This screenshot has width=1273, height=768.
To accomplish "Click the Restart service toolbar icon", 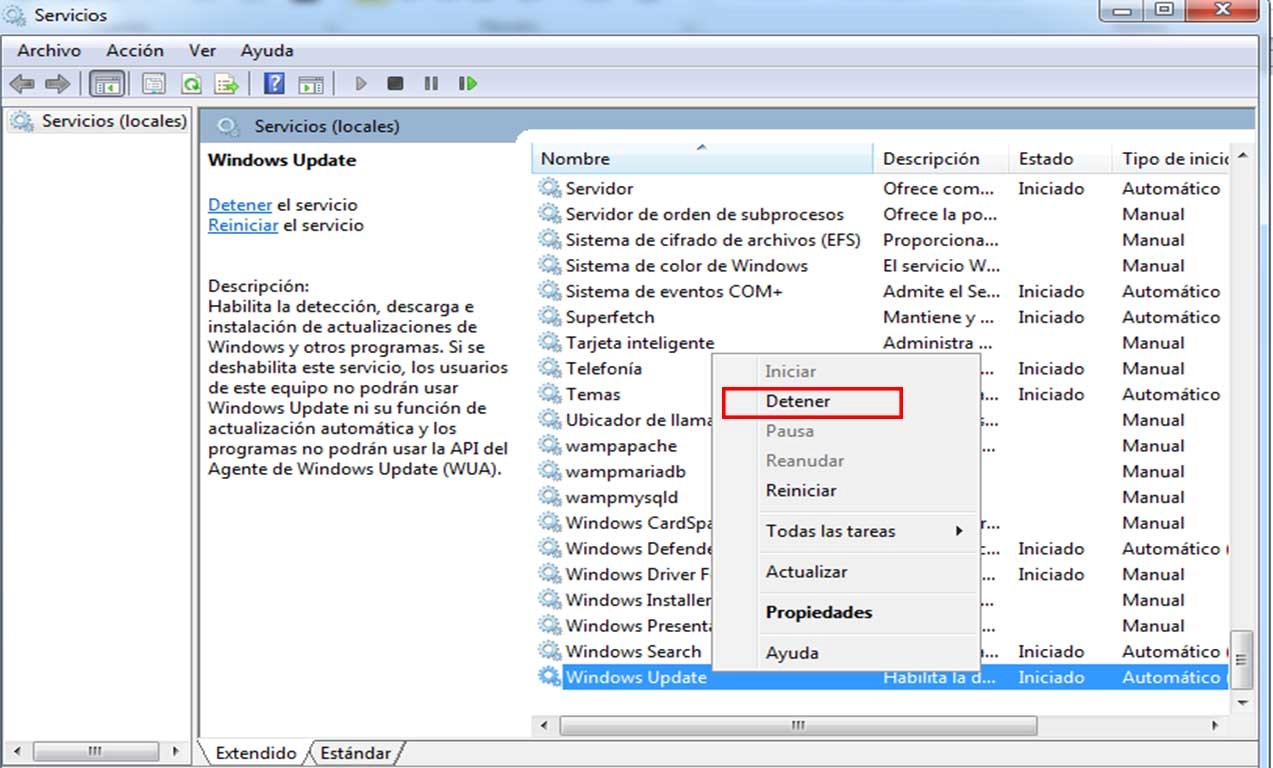I will click(x=466, y=83).
